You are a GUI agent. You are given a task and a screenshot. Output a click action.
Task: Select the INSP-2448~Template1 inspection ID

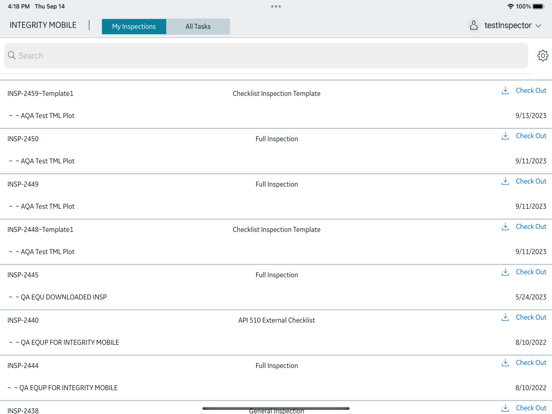click(x=40, y=230)
